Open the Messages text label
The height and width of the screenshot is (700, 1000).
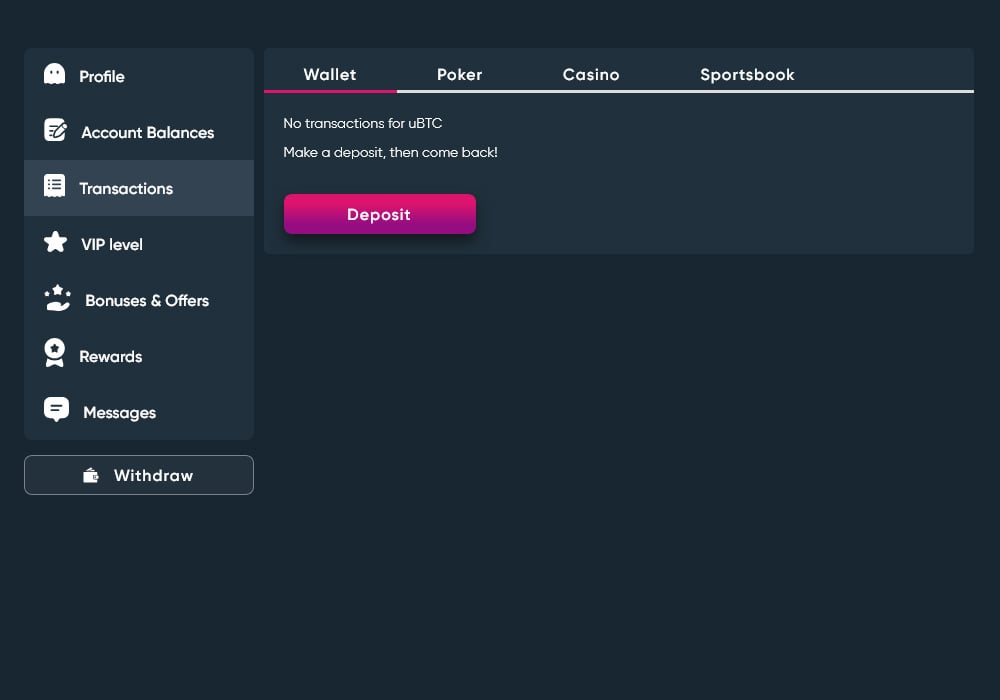120,413
